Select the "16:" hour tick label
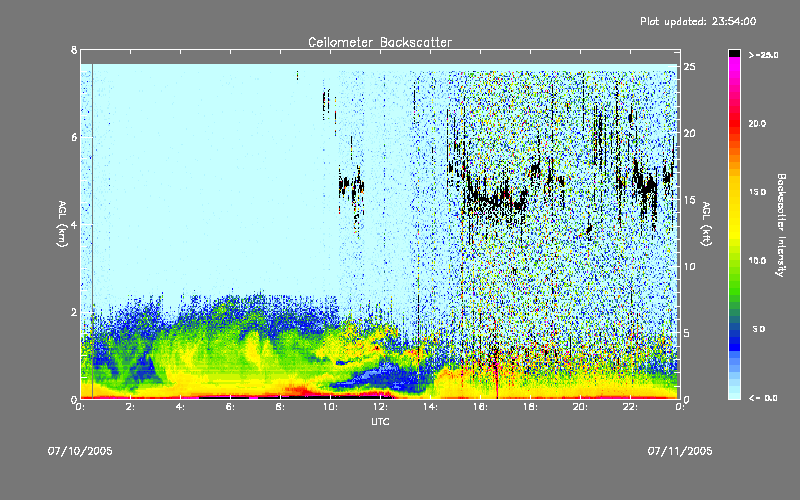The image size is (800, 500). 480,407
